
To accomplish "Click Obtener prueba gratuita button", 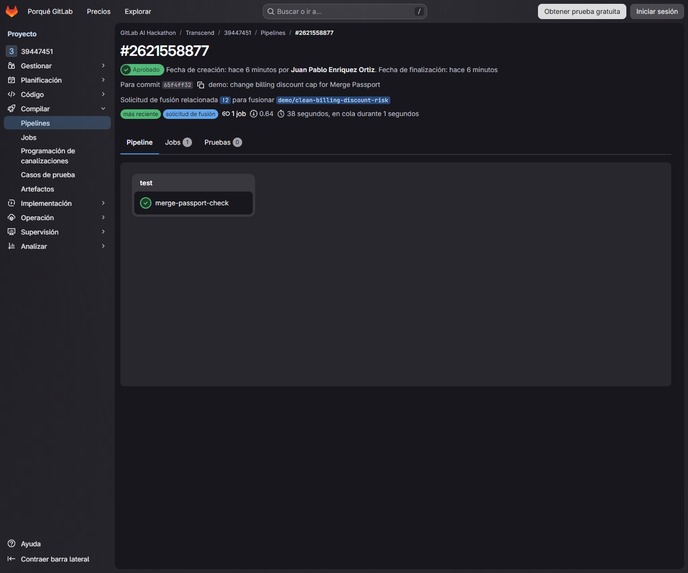I will point(582,11).
